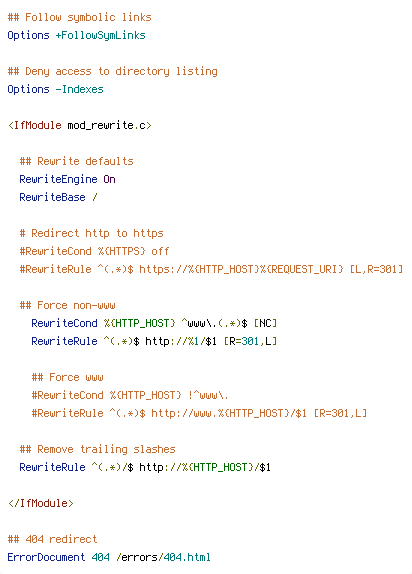The height and width of the screenshot is (574, 412).
Task: Click the commented RewriteCond %{HTTPS} off line
Action: (x=94, y=251)
